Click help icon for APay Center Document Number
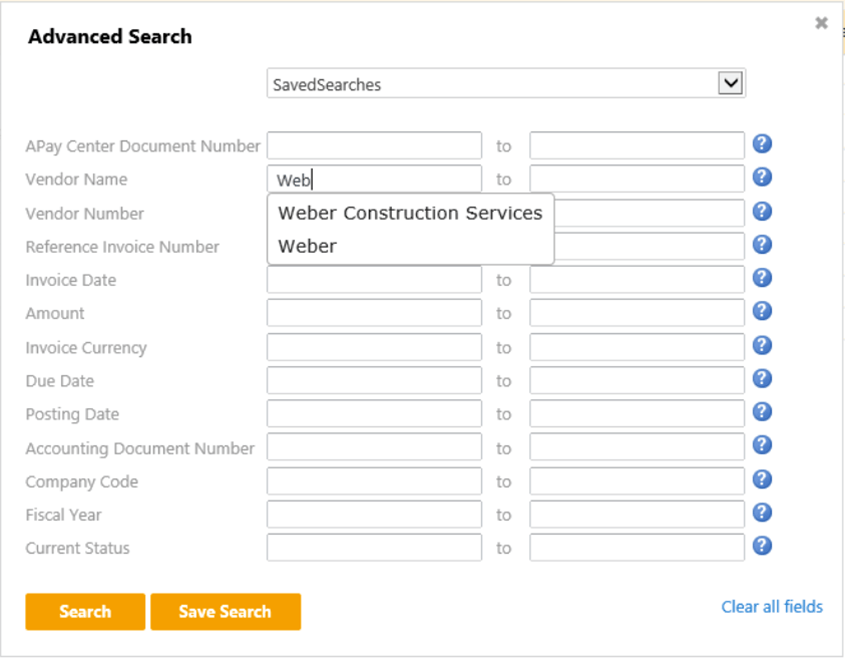This screenshot has height=659, width=845. (x=762, y=144)
